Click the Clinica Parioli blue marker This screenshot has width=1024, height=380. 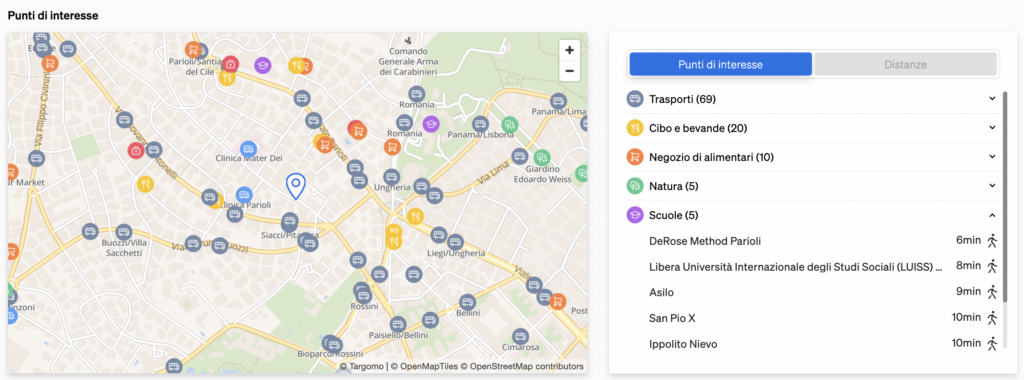coord(244,194)
